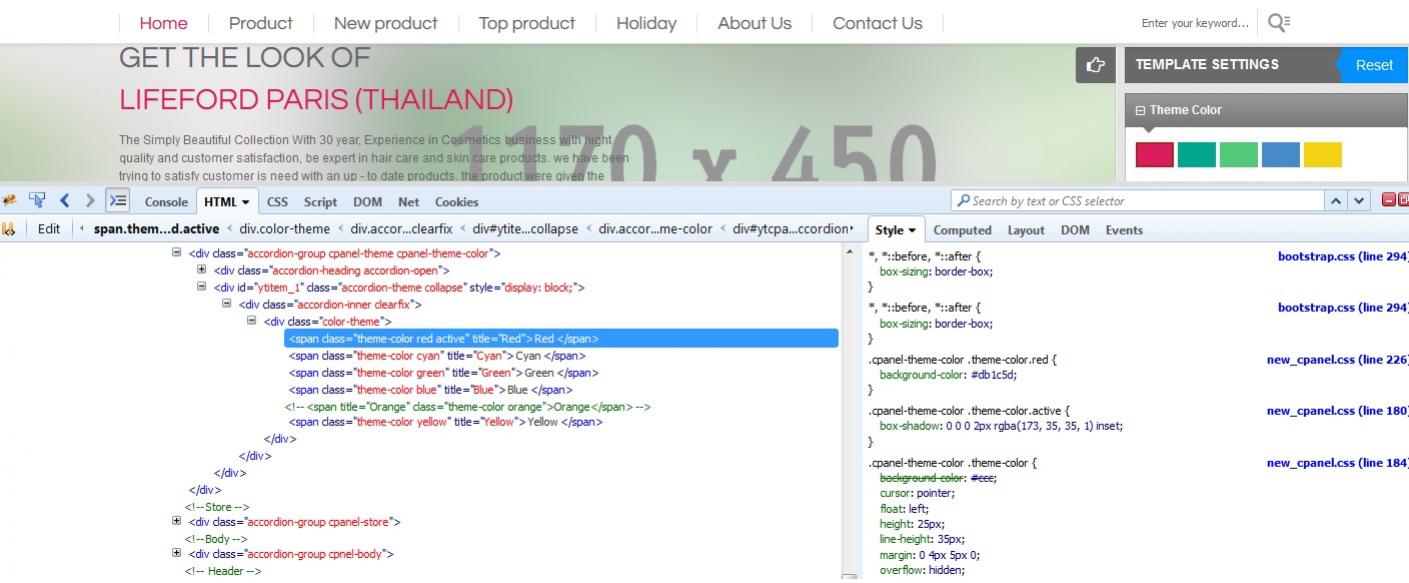Viewport: 1409px width, 583px height.
Task: Open the Holiday navigation link
Action: click(x=646, y=23)
